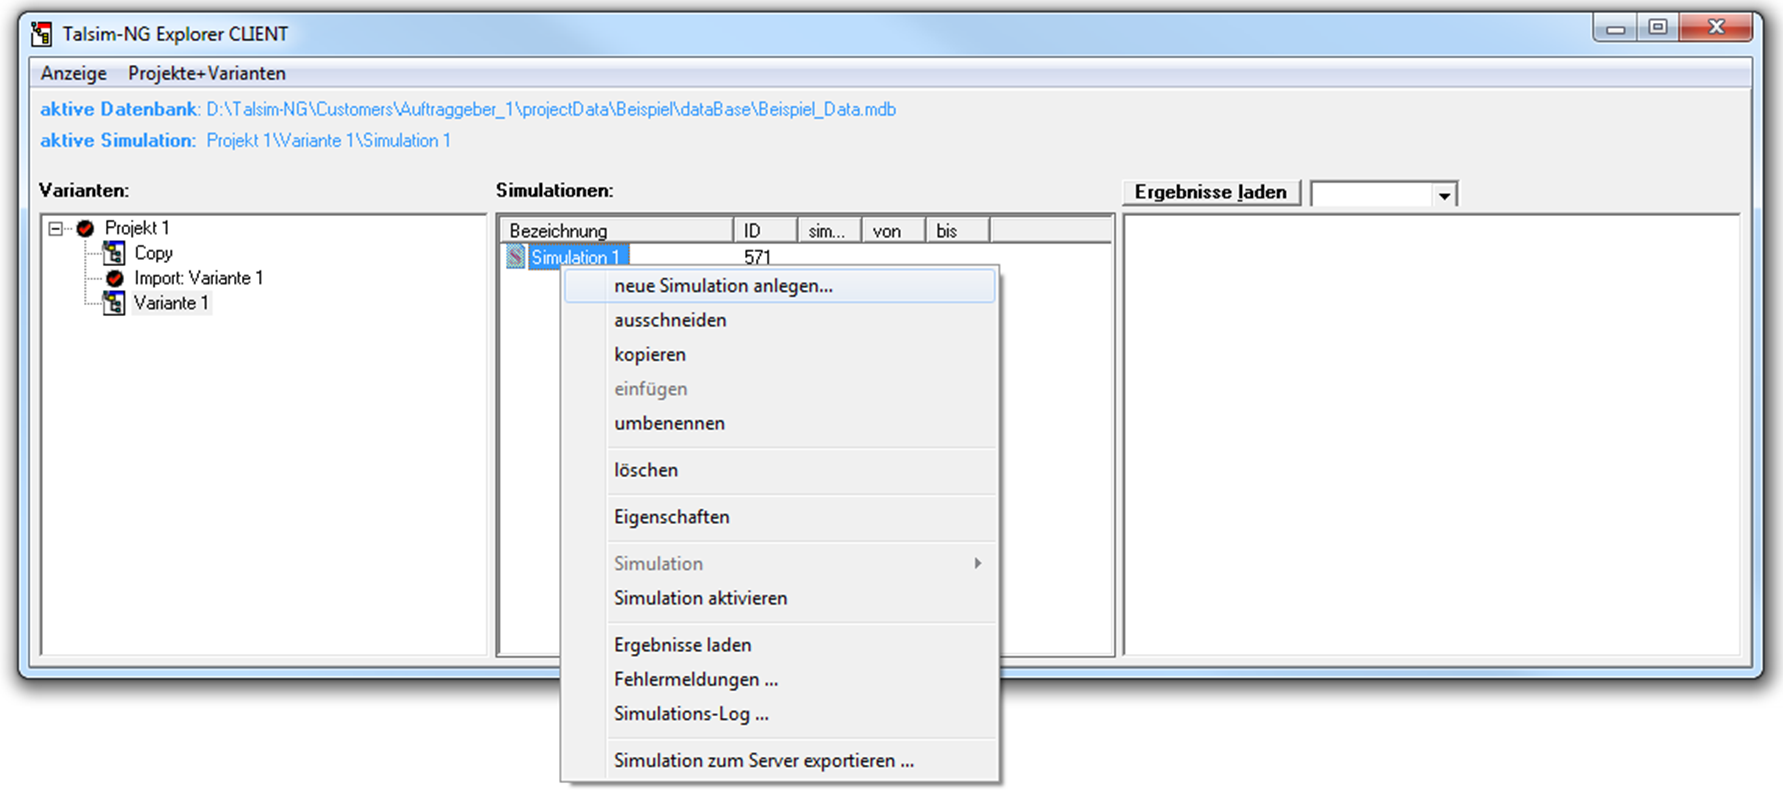Viewport: 1783px width, 806px height.
Task: Click the icon next to Variante 1
Action: coord(114,303)
